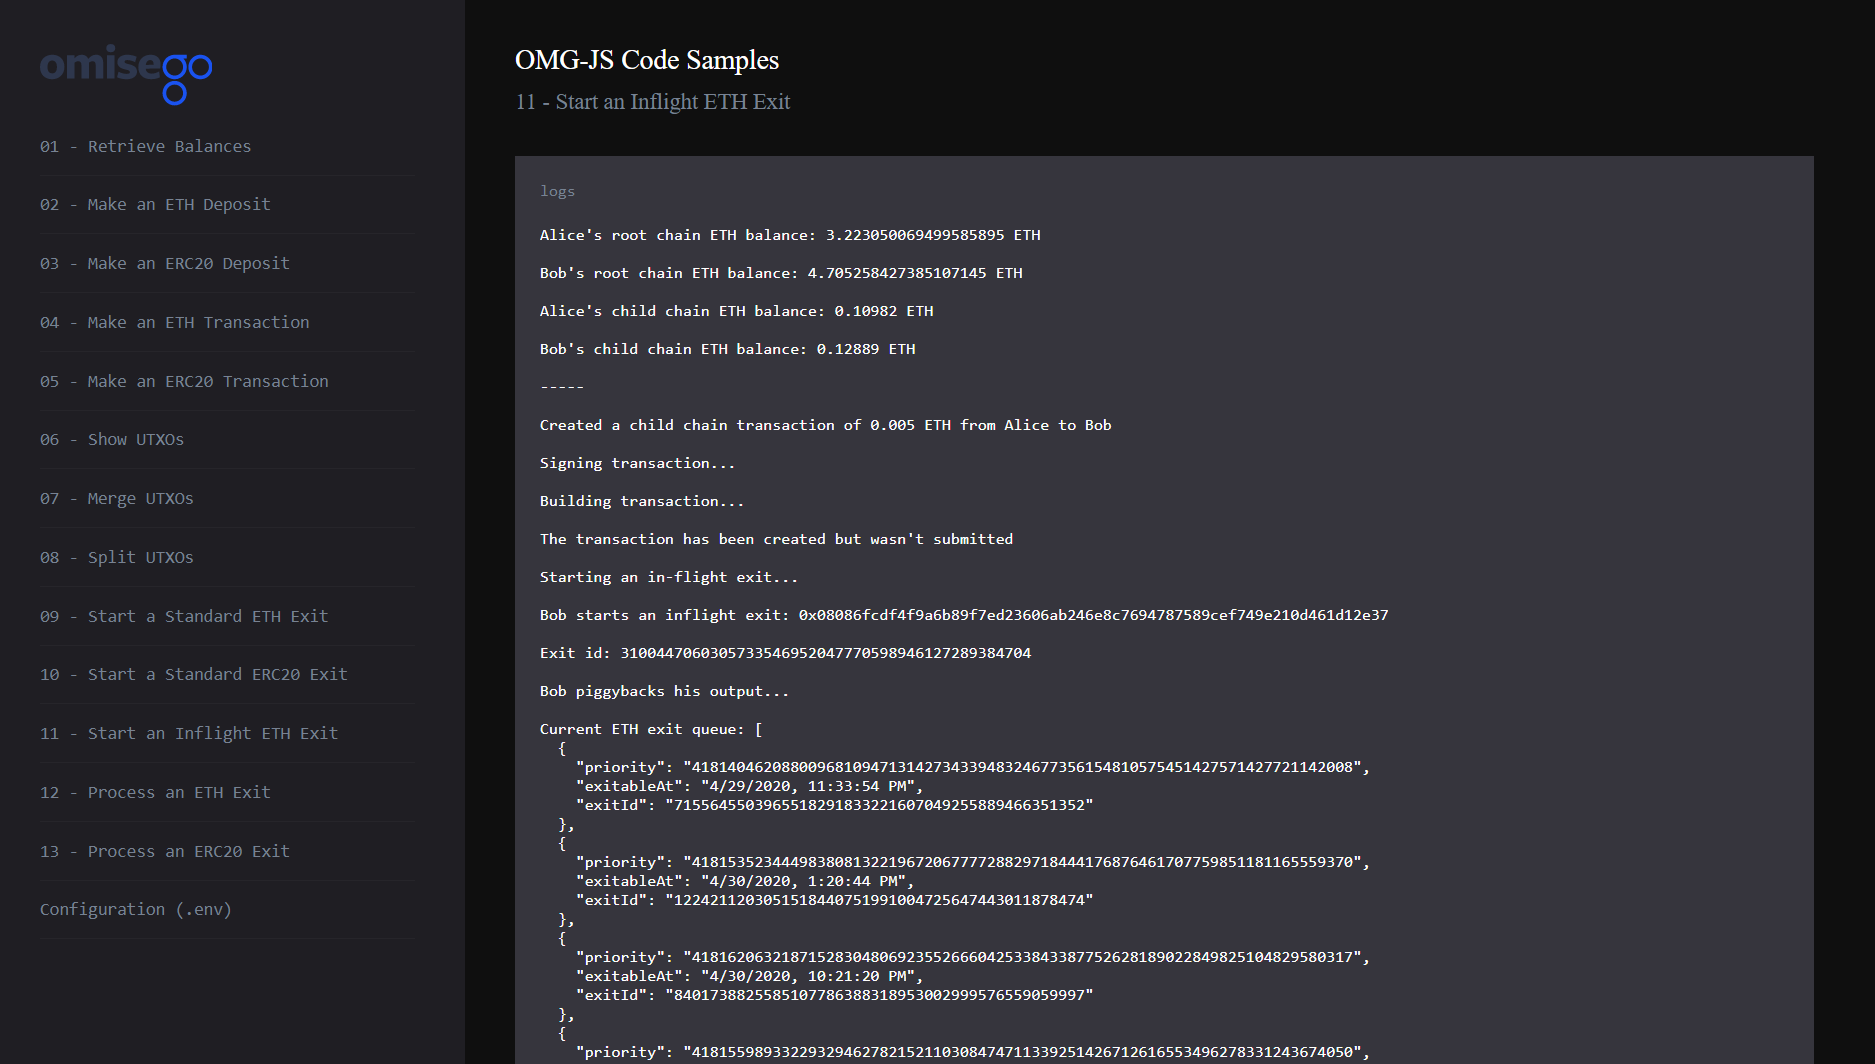This screenshot has width=1875, height=1064.
Task: Click 'transaction has been created but wasn't submitted' line
Action: pos(777,539)
